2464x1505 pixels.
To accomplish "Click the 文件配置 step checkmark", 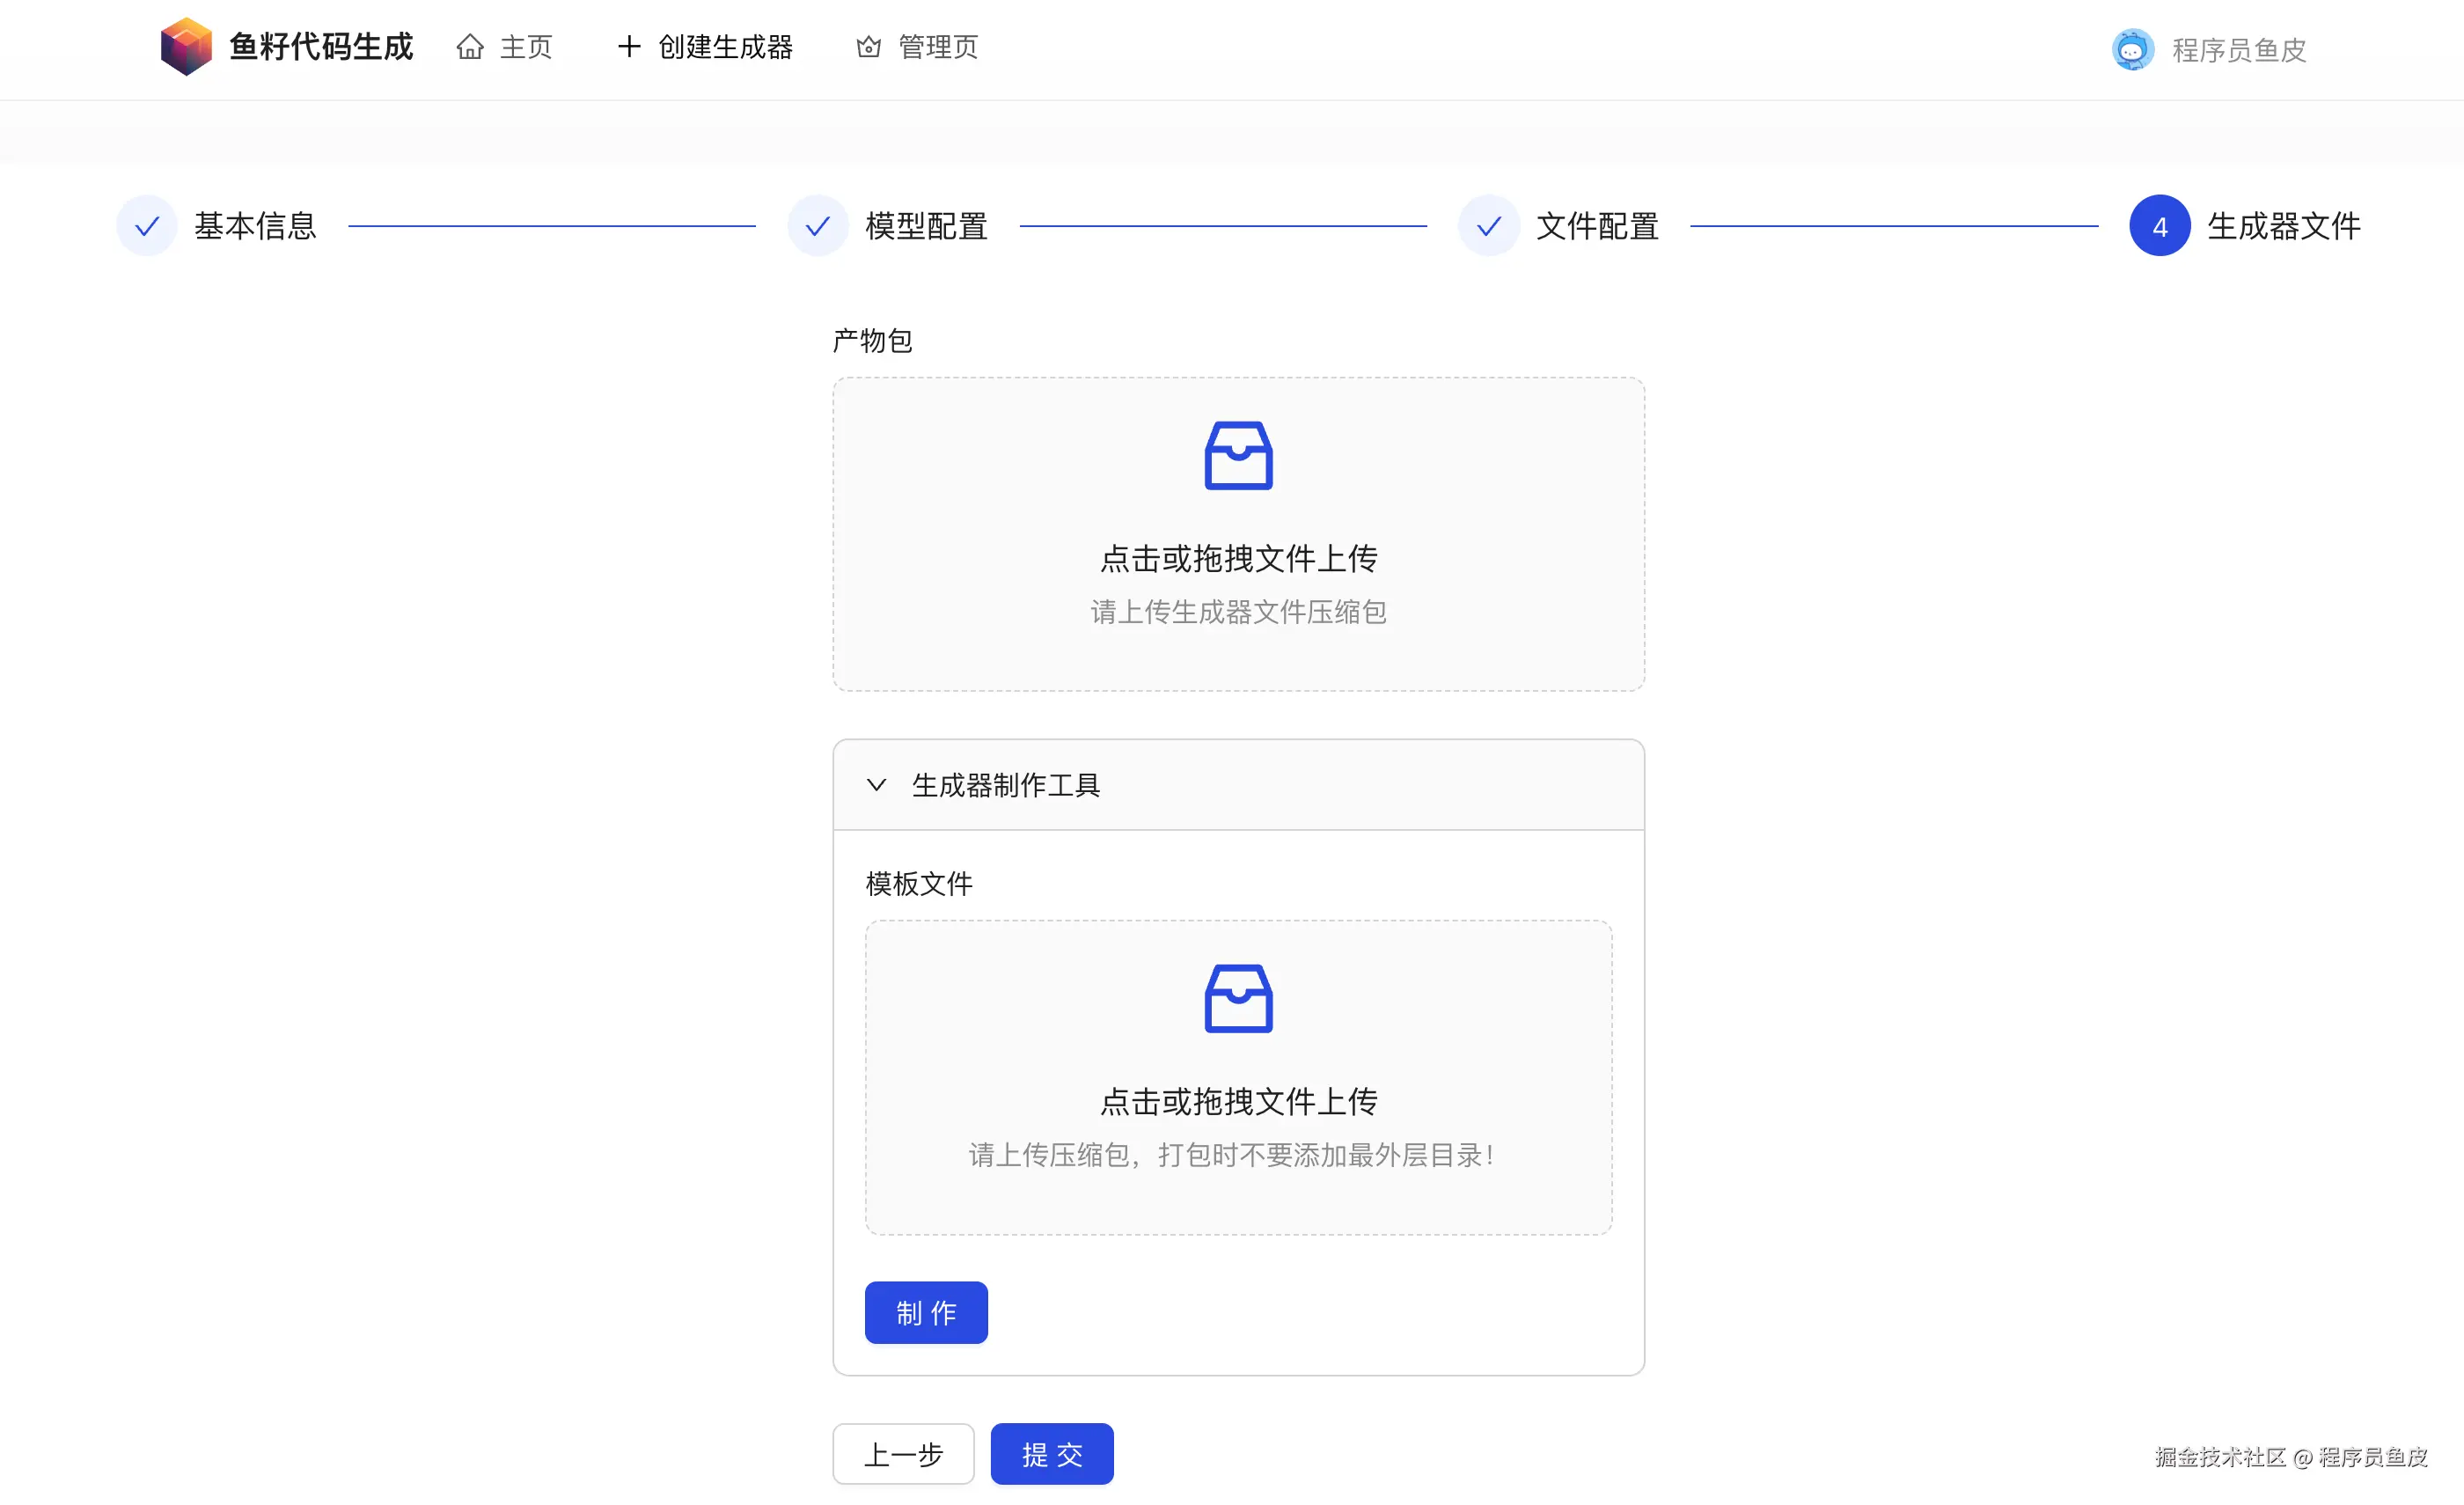I will [x=1488, y=226].
